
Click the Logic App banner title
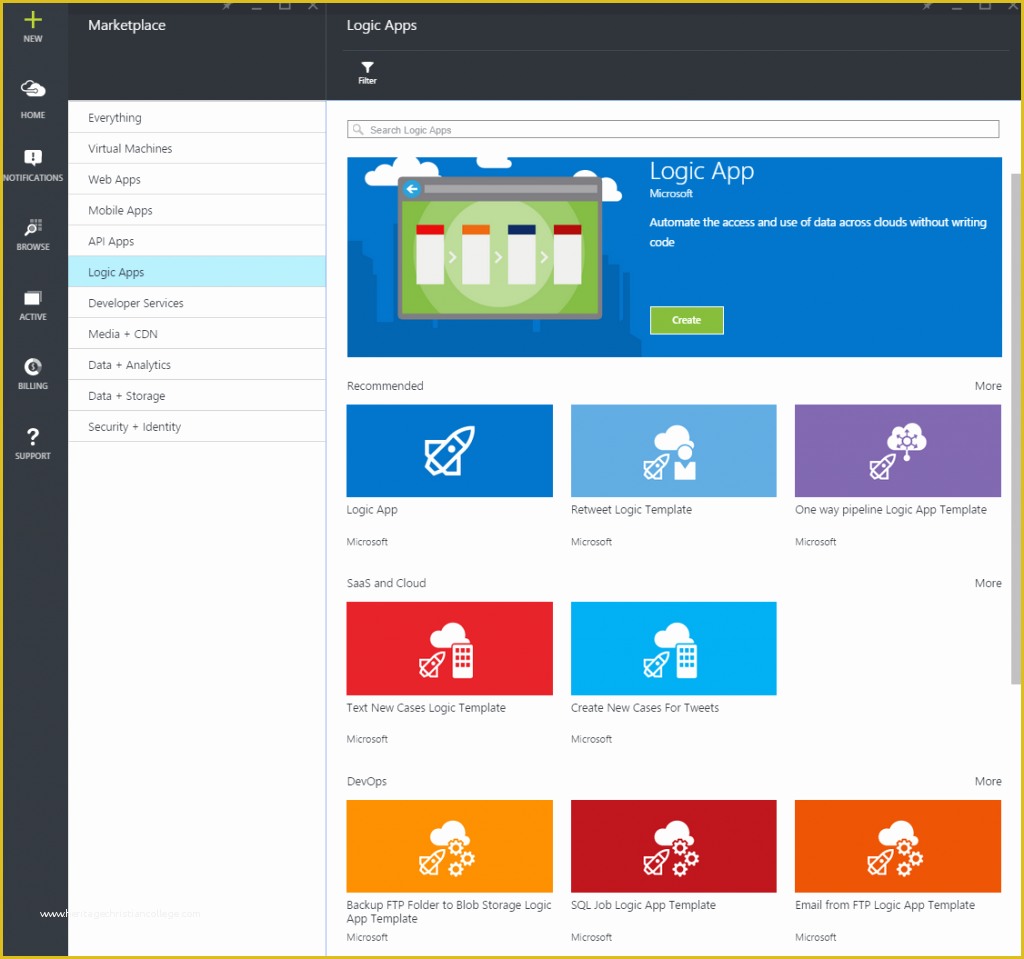click(701, 171)
